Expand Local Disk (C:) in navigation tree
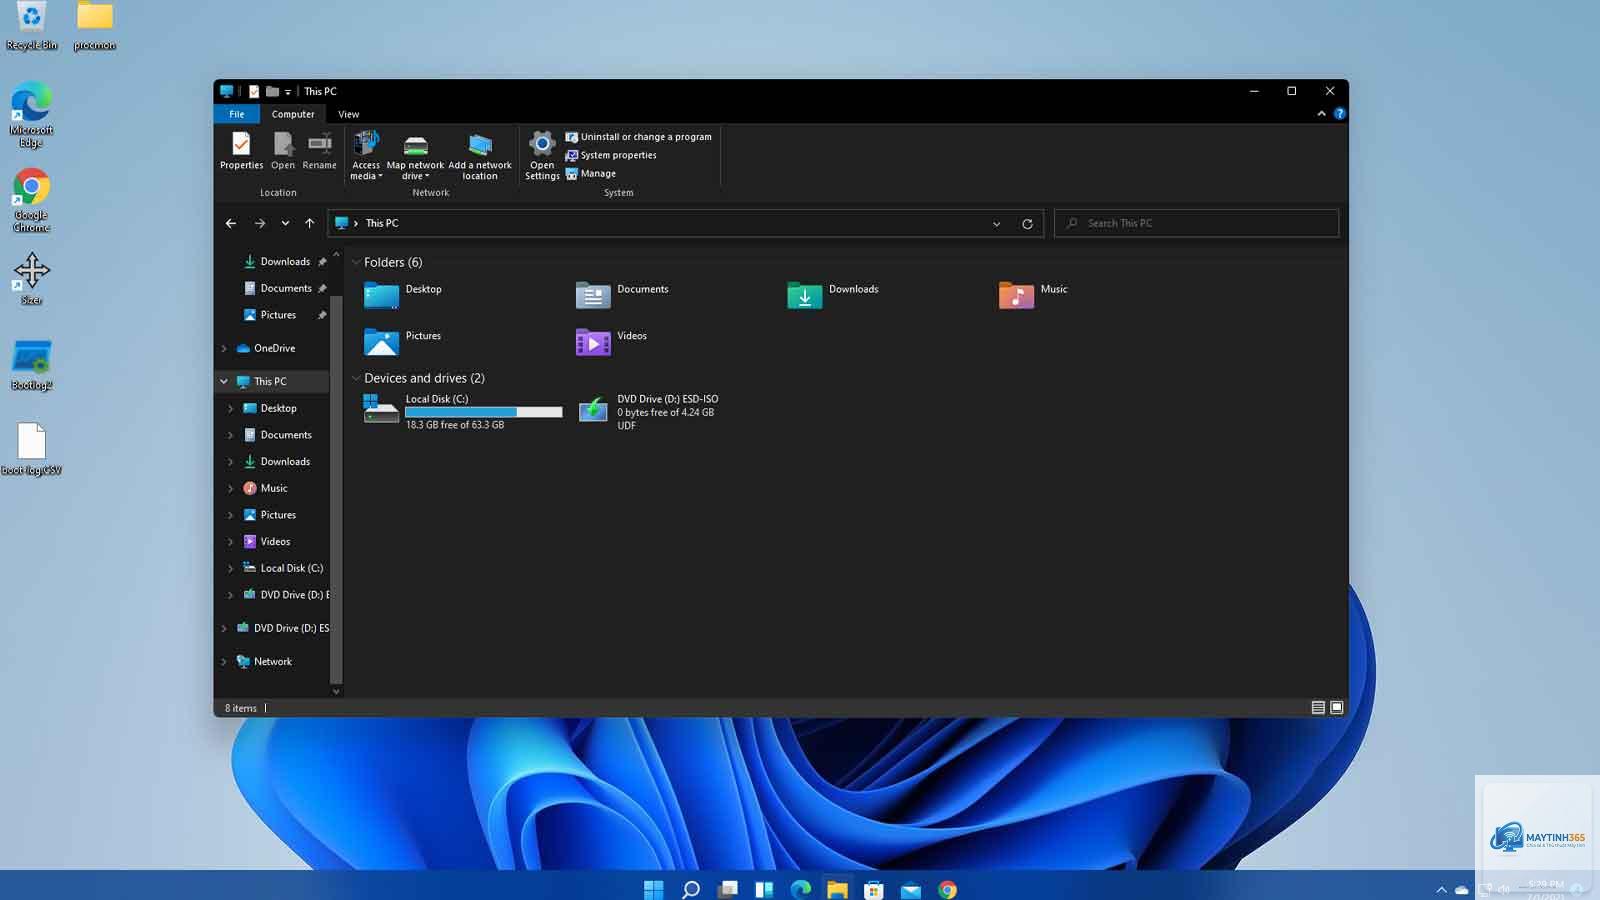This screenshot has height=900, width=1600. coord(231,568)
